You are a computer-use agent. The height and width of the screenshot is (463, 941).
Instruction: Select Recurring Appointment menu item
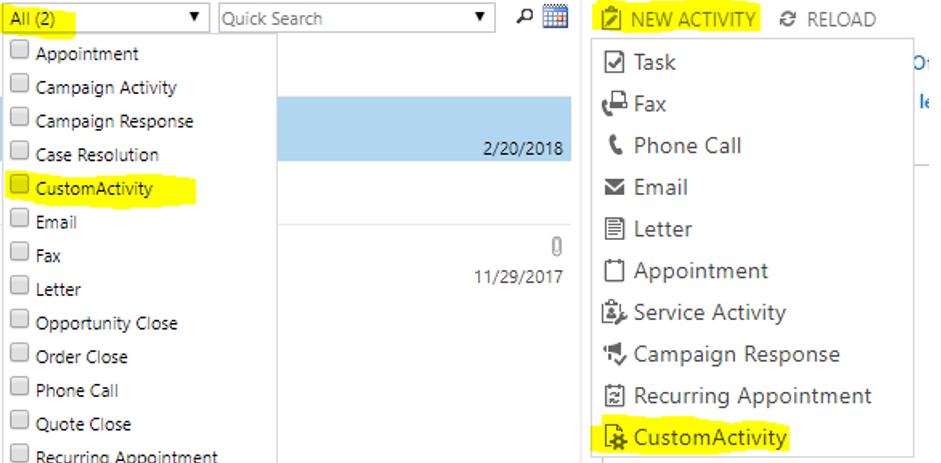click(x=752, y=396)
